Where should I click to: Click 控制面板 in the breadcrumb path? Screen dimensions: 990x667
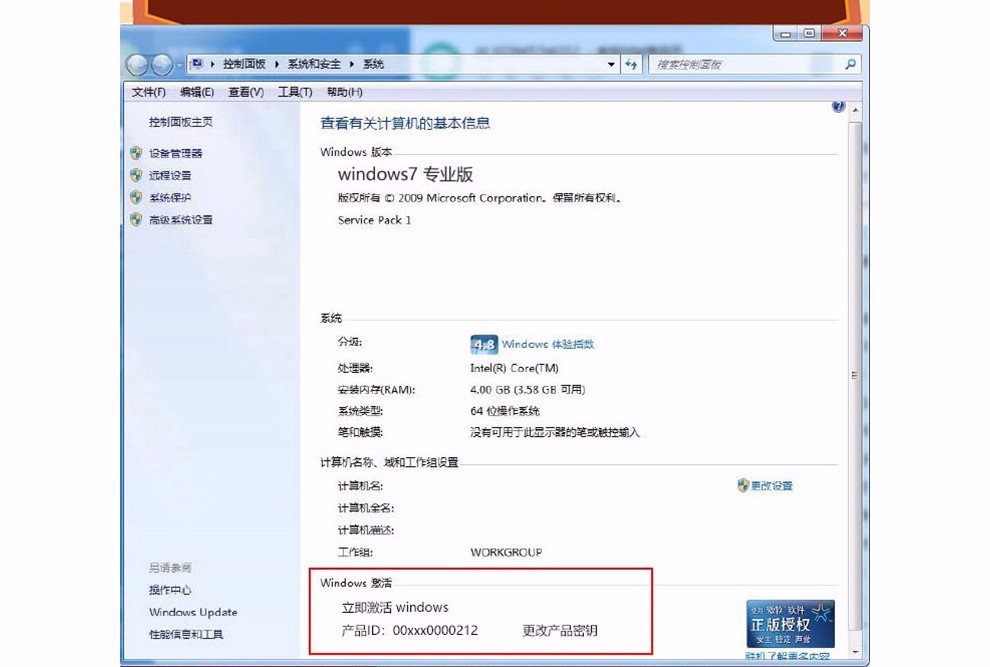tap(244, 64)
